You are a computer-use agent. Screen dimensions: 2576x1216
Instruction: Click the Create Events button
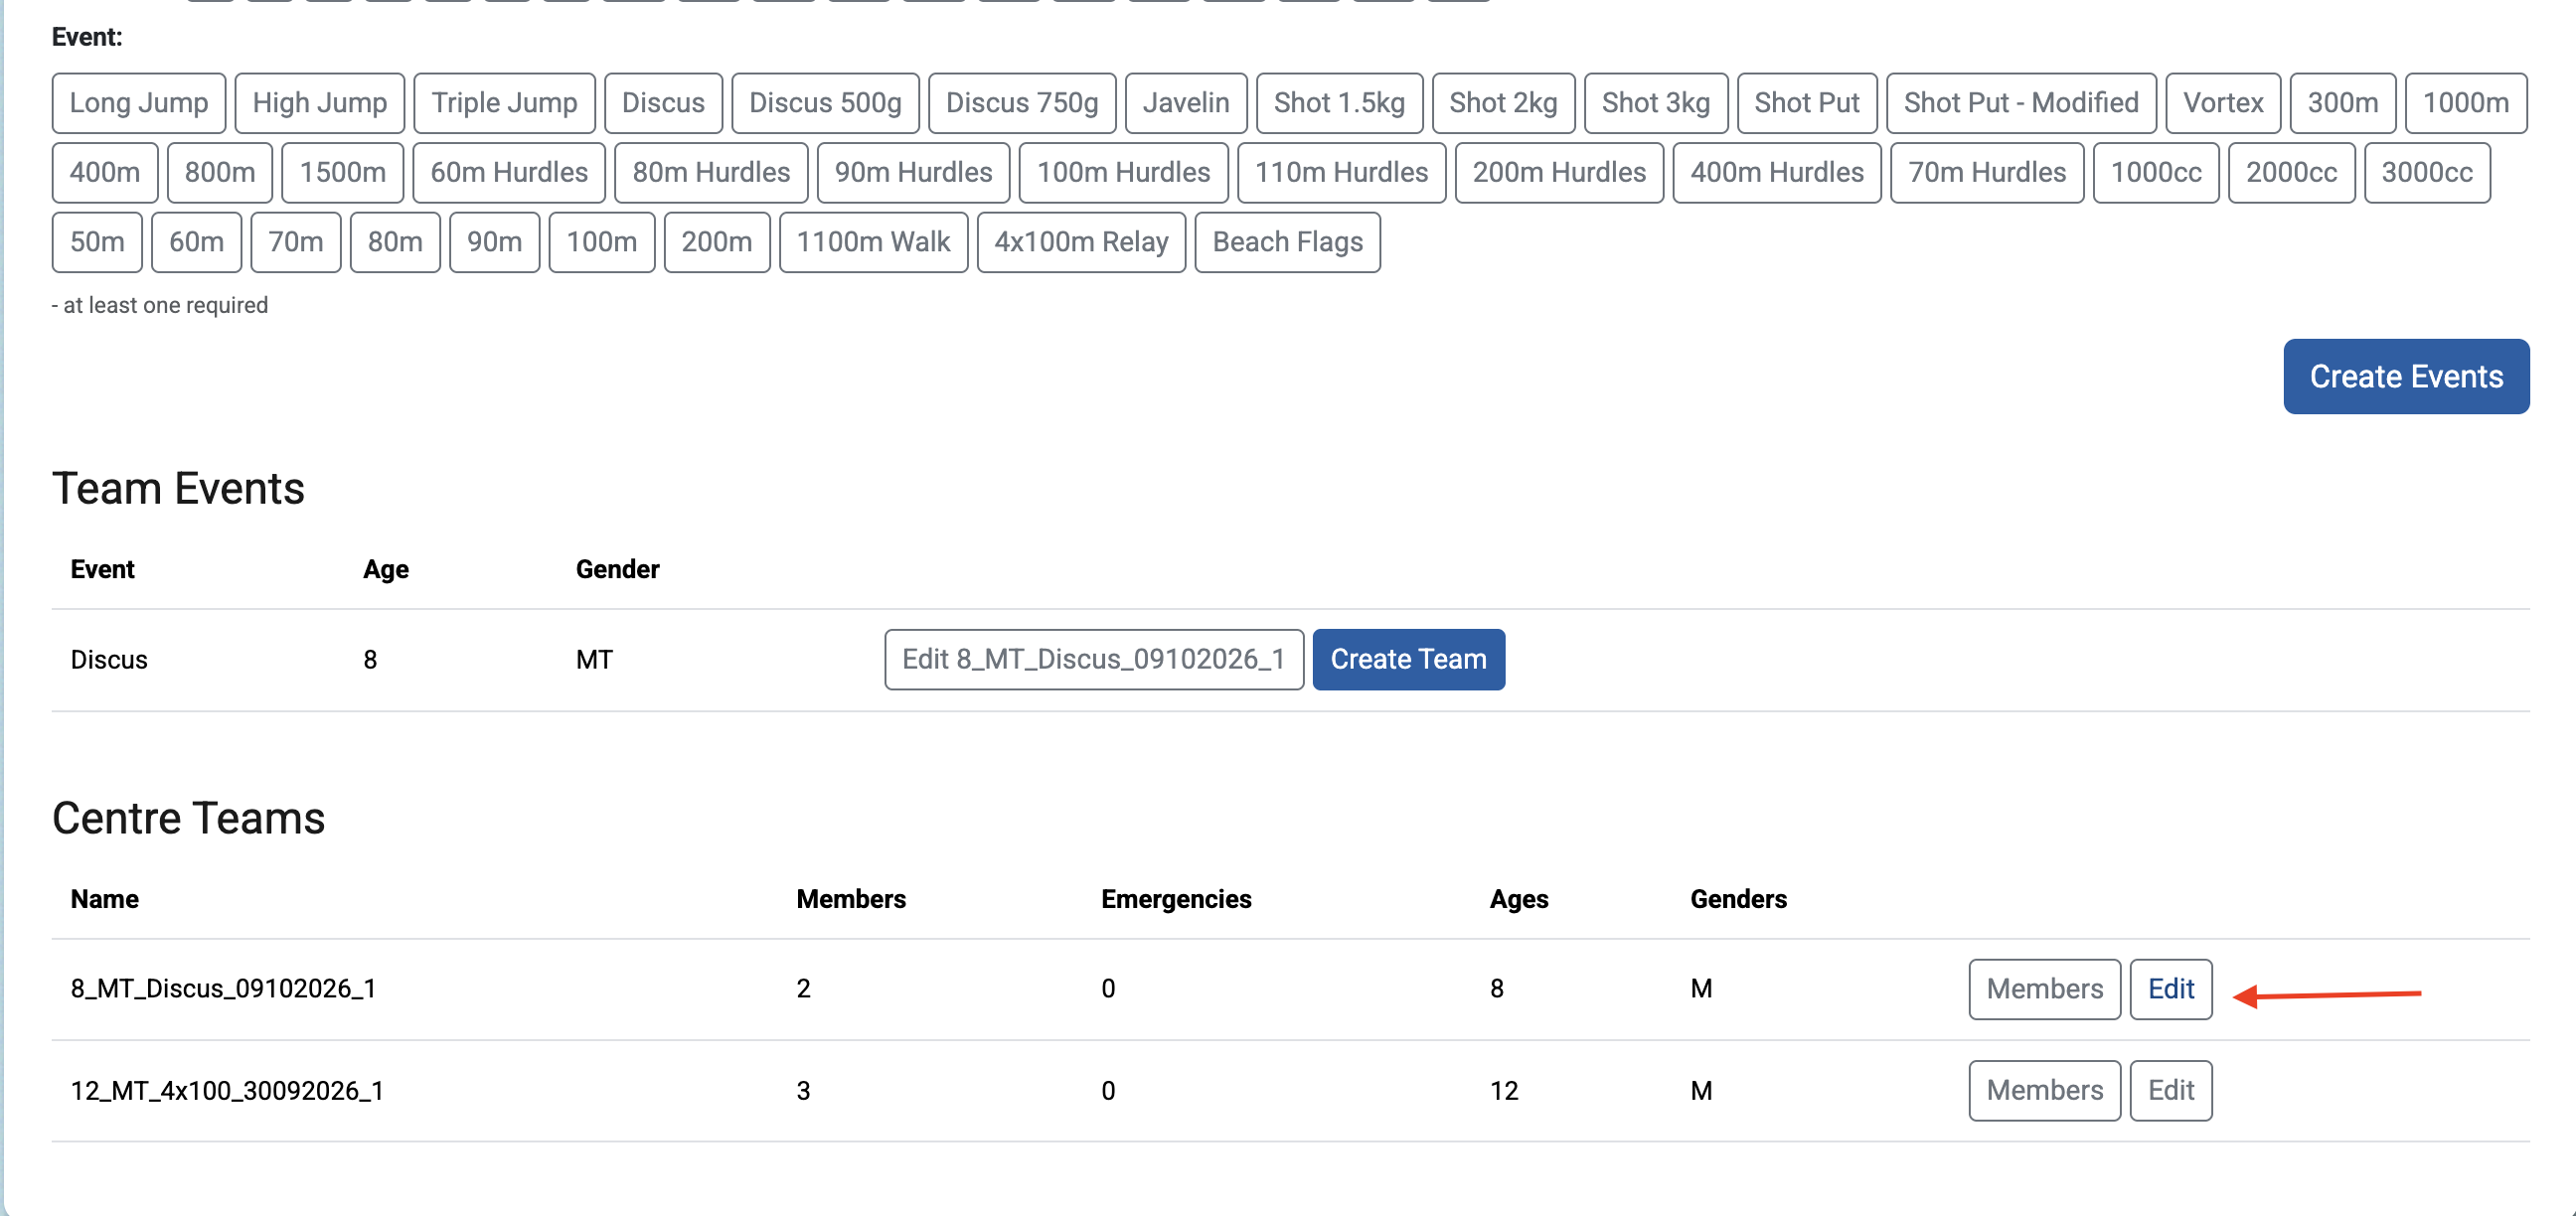[2406, 376]
